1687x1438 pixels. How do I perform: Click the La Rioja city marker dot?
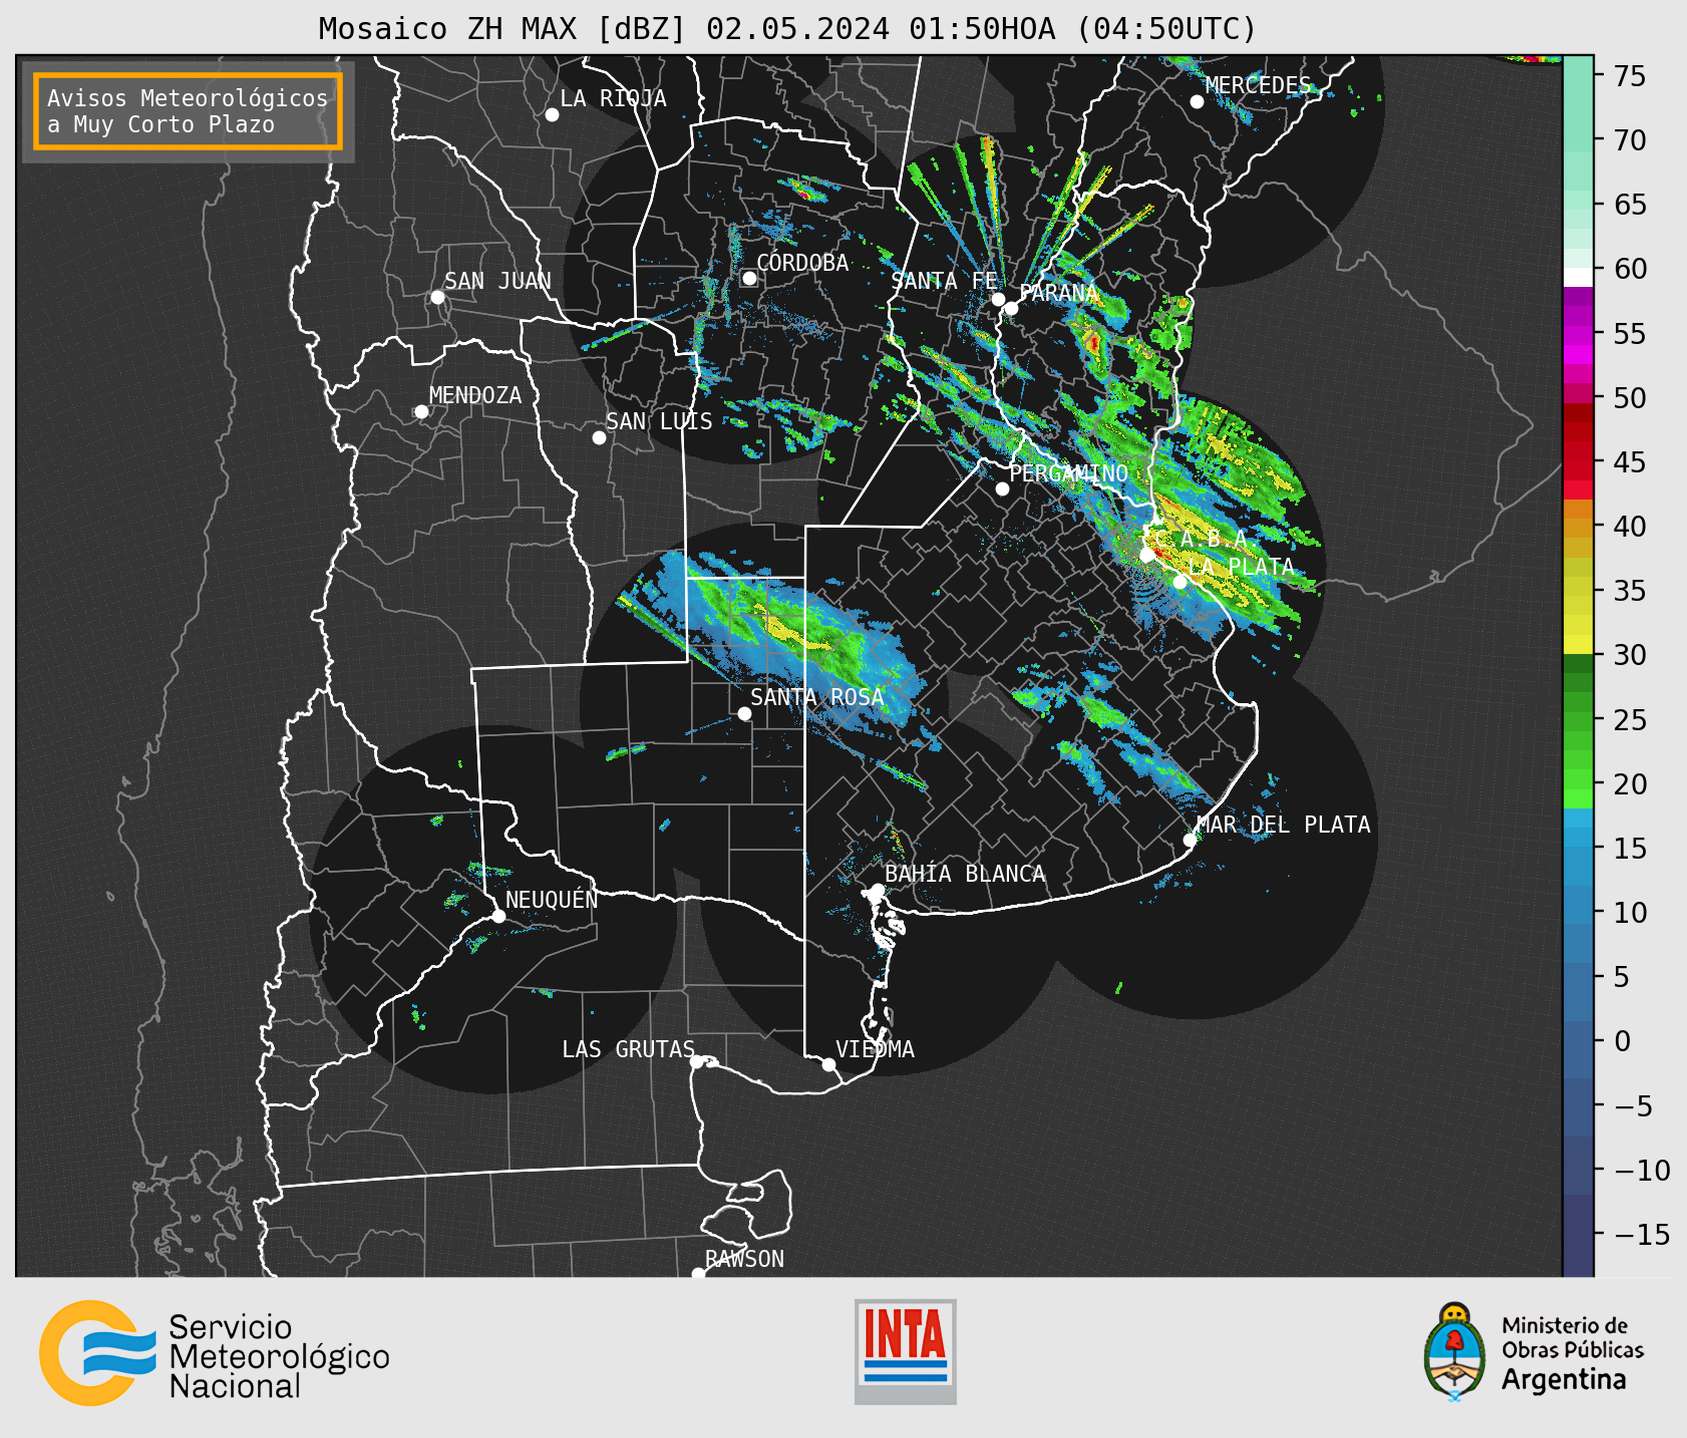coord(552,115)
